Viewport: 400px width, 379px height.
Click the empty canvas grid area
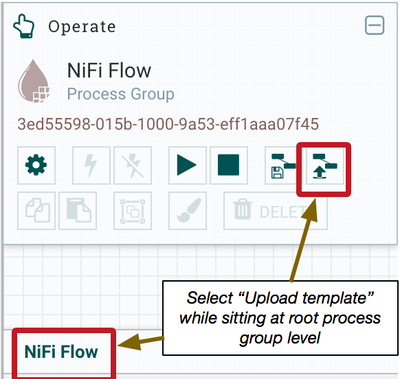pos(83,287)
